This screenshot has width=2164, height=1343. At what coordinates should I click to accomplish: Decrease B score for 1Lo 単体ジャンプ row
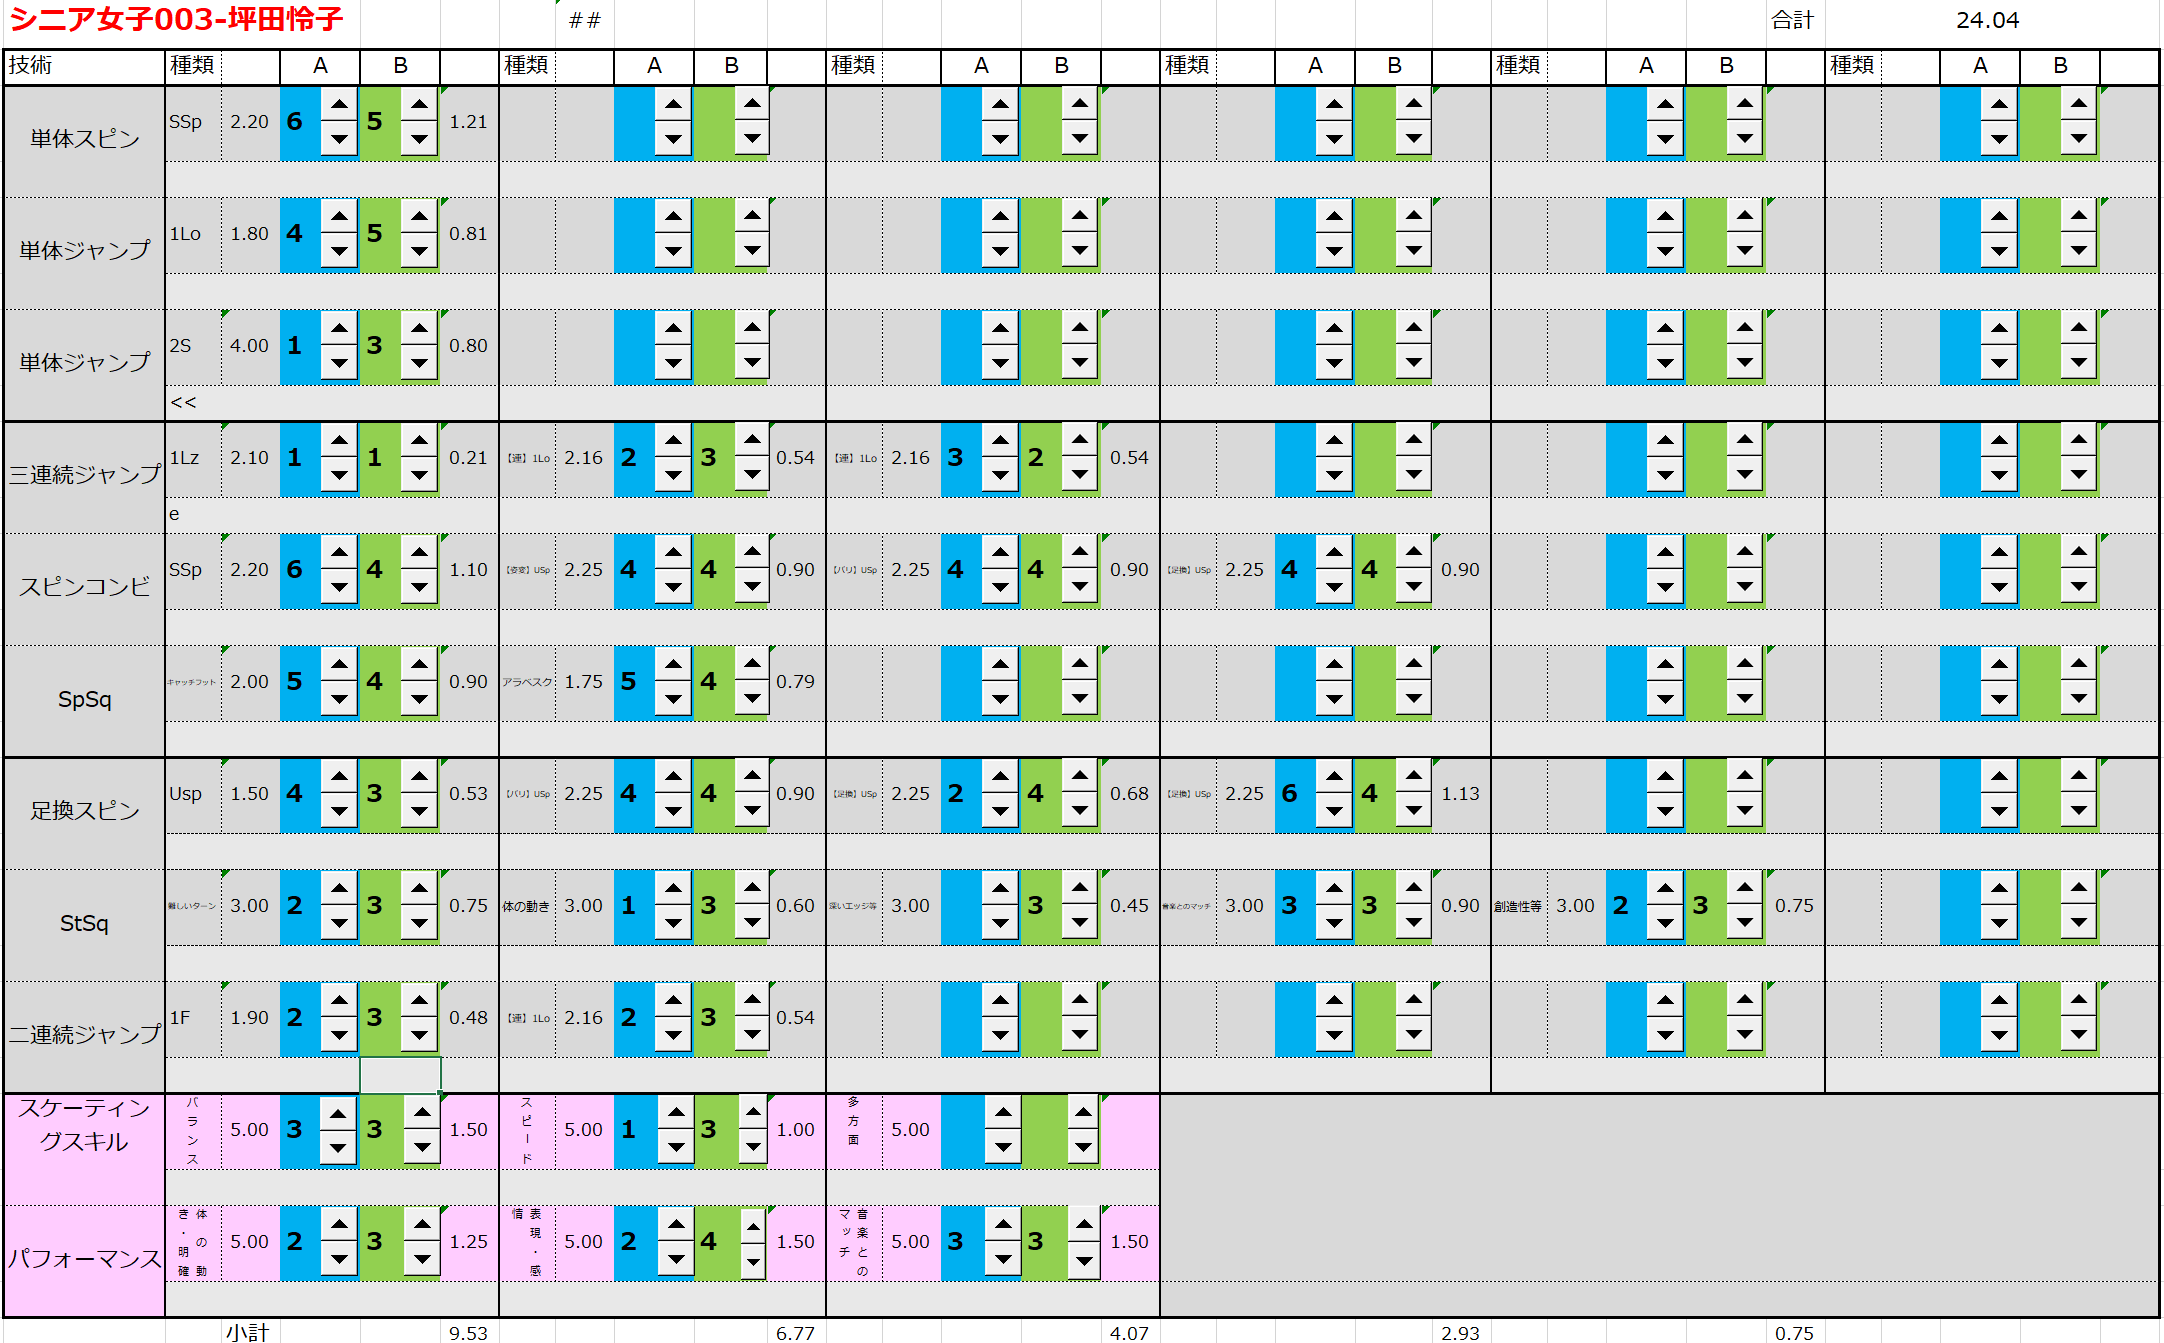(x=419, y=251)
